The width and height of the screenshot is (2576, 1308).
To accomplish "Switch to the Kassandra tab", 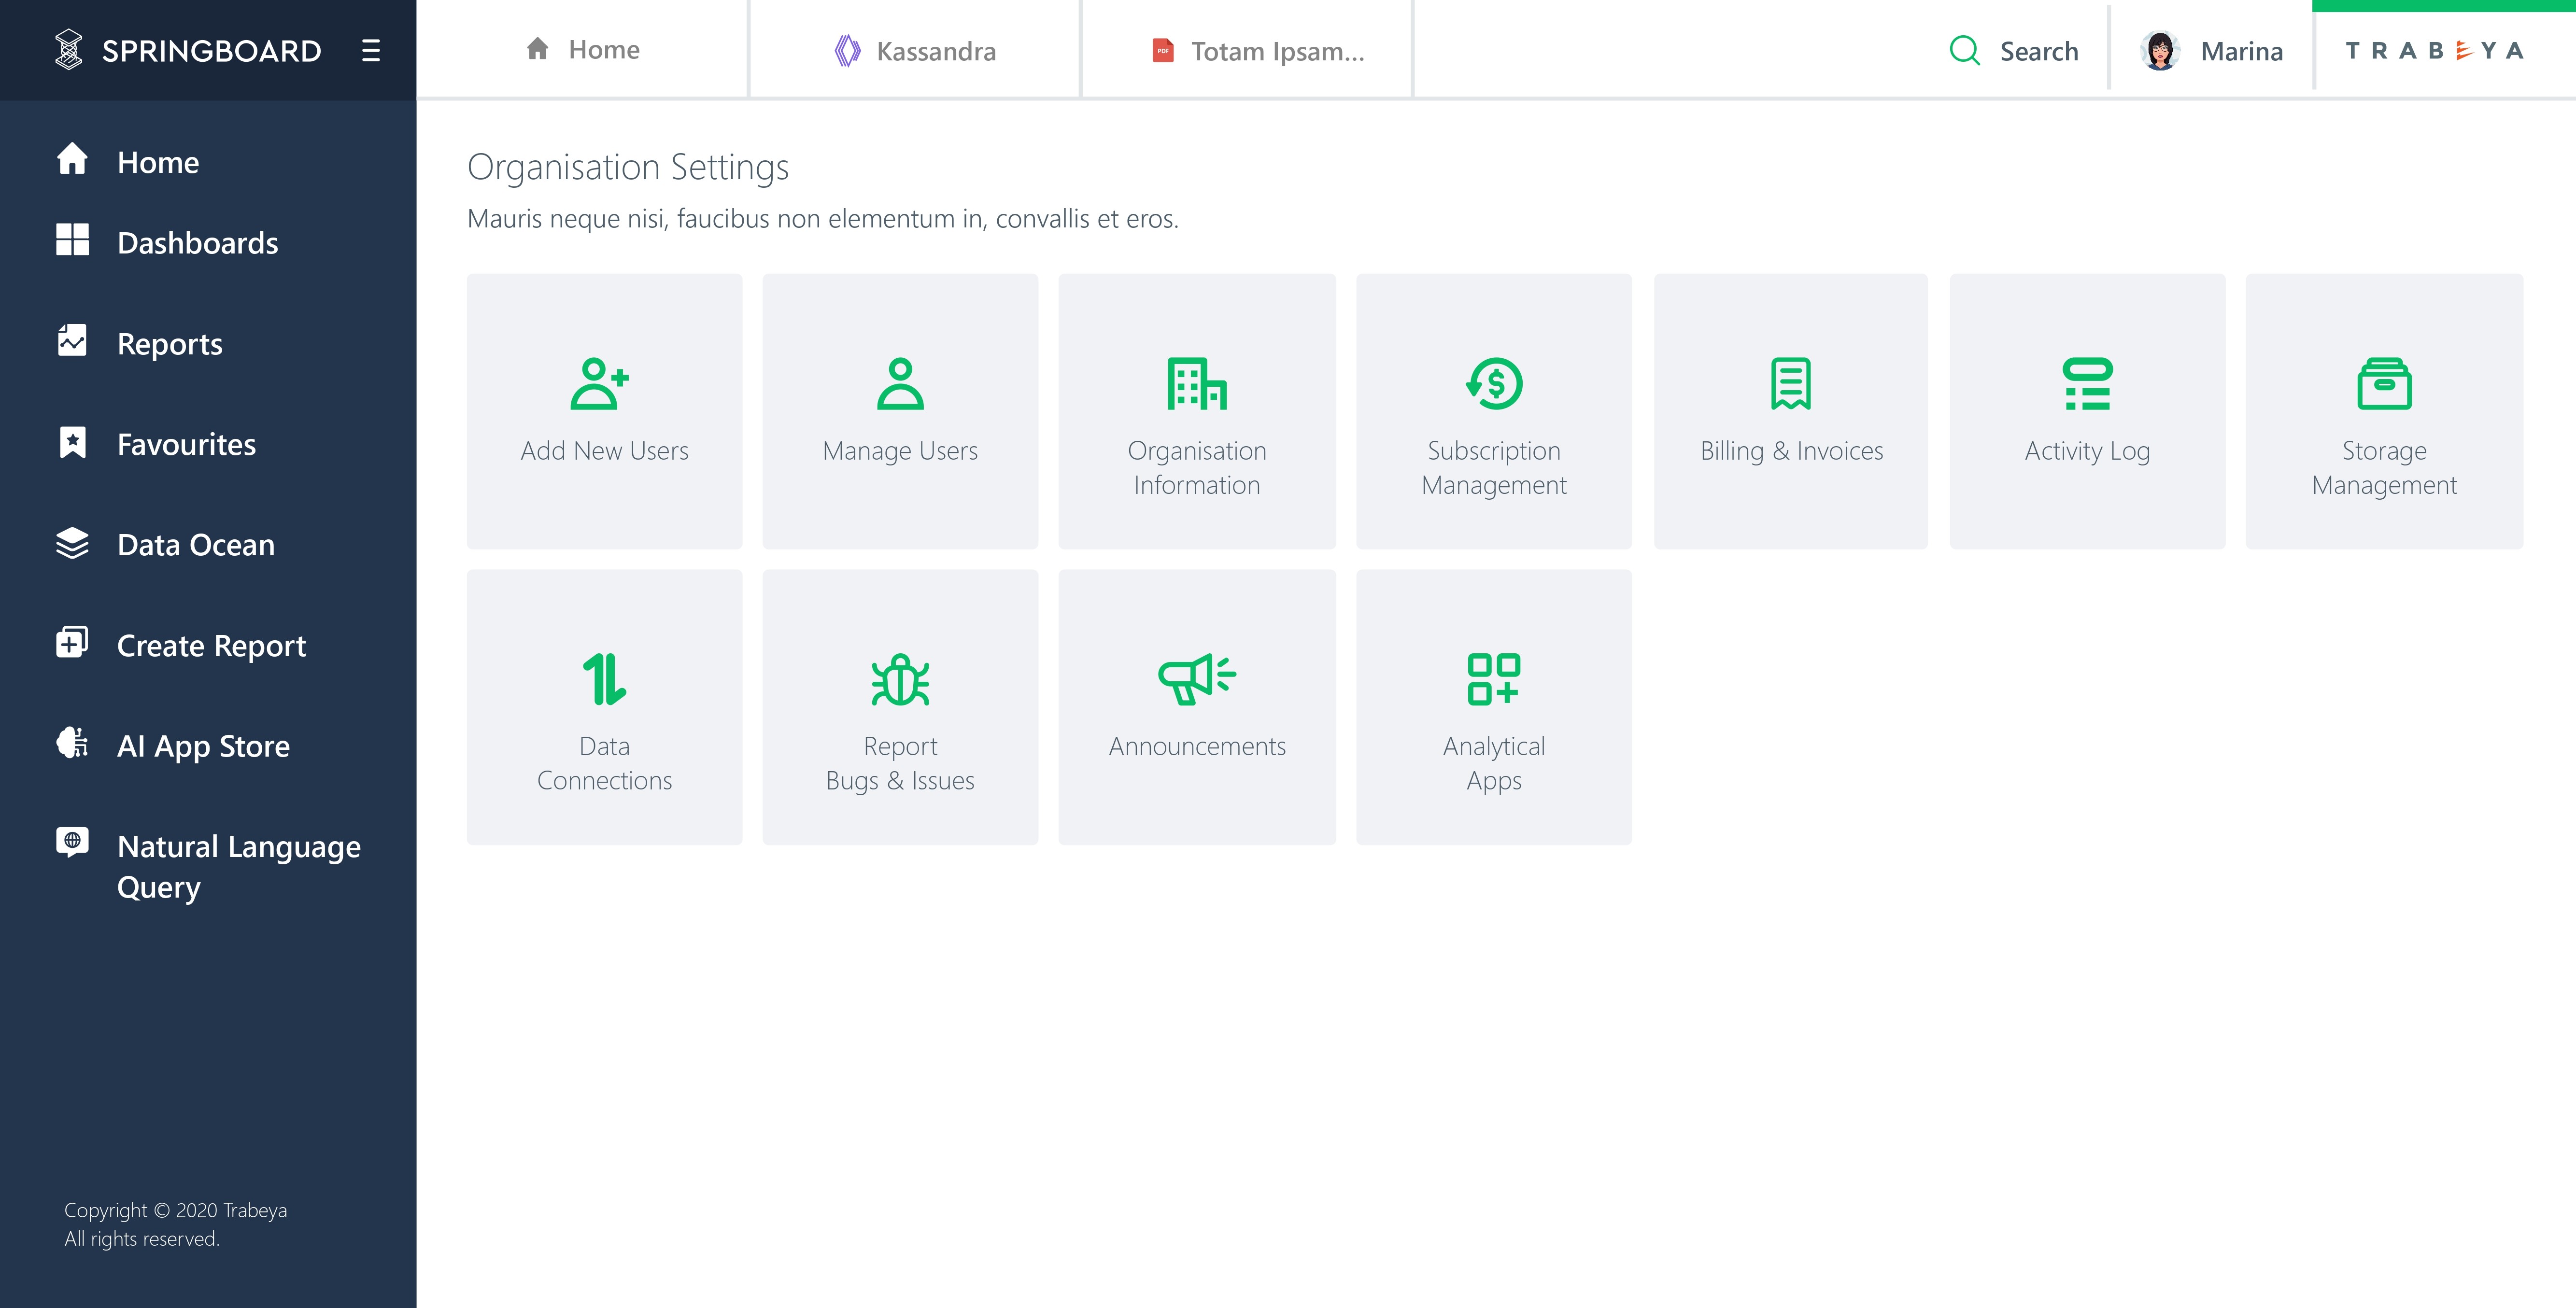I will [915, 49].
